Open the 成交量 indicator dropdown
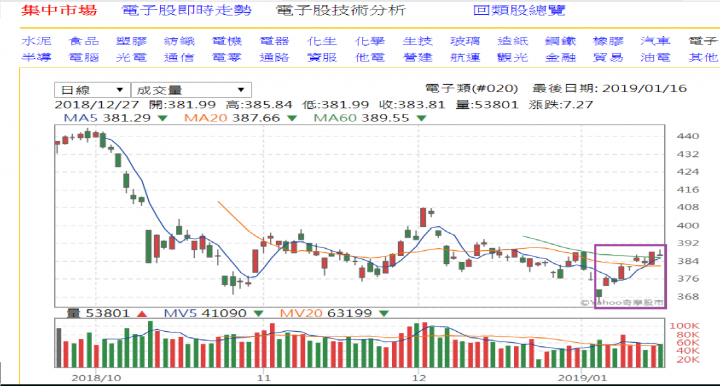720x386 pixels. tap(191, 90)
